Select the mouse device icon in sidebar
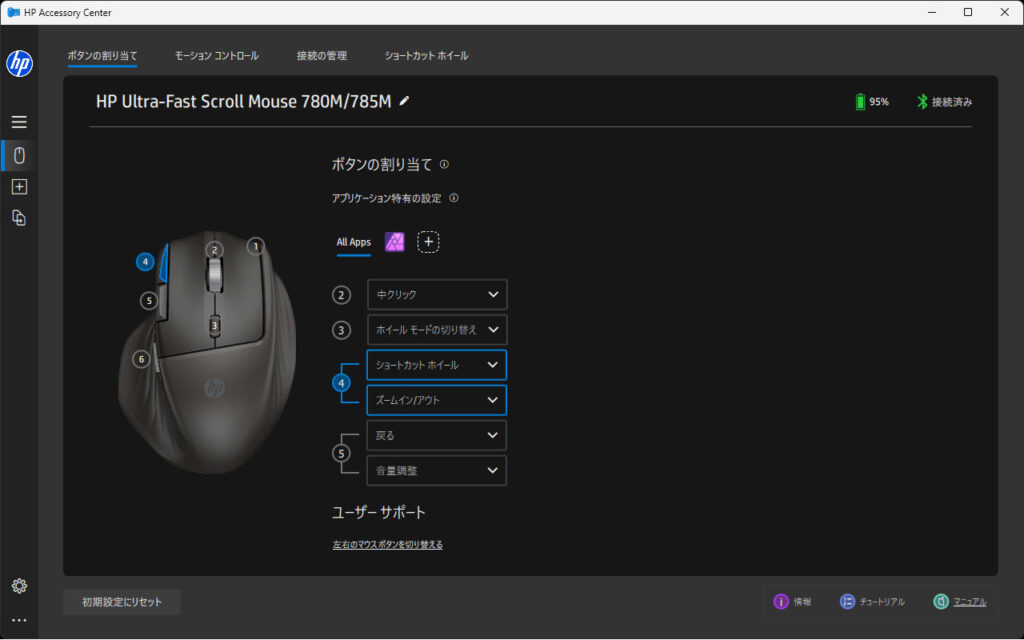Image resolution: width=1024 pixels, height=640 pixels. [x=19, y=155]
